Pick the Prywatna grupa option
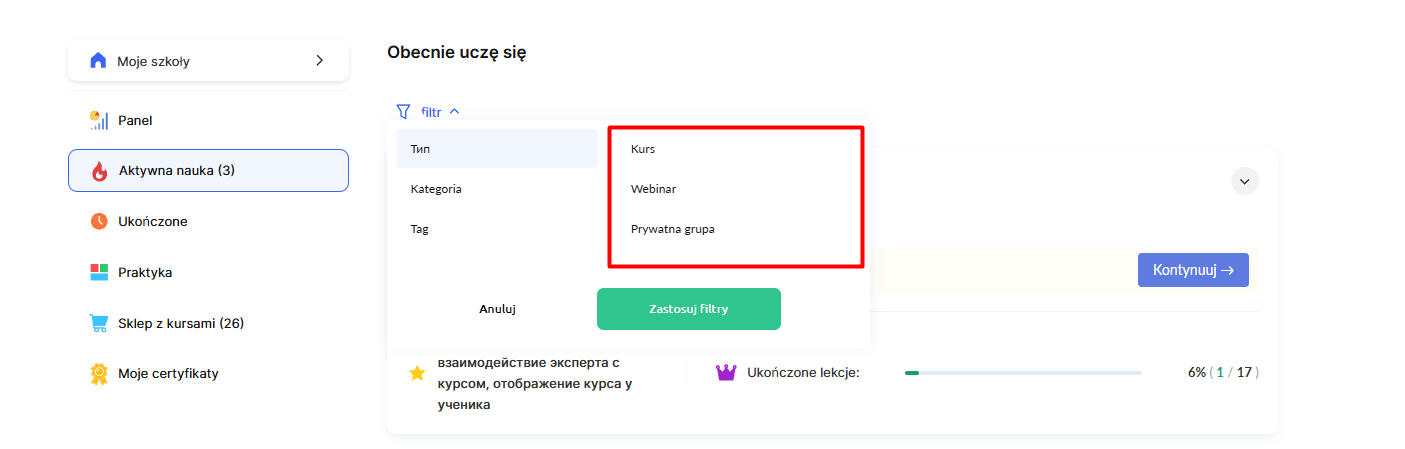 point(672,229)
